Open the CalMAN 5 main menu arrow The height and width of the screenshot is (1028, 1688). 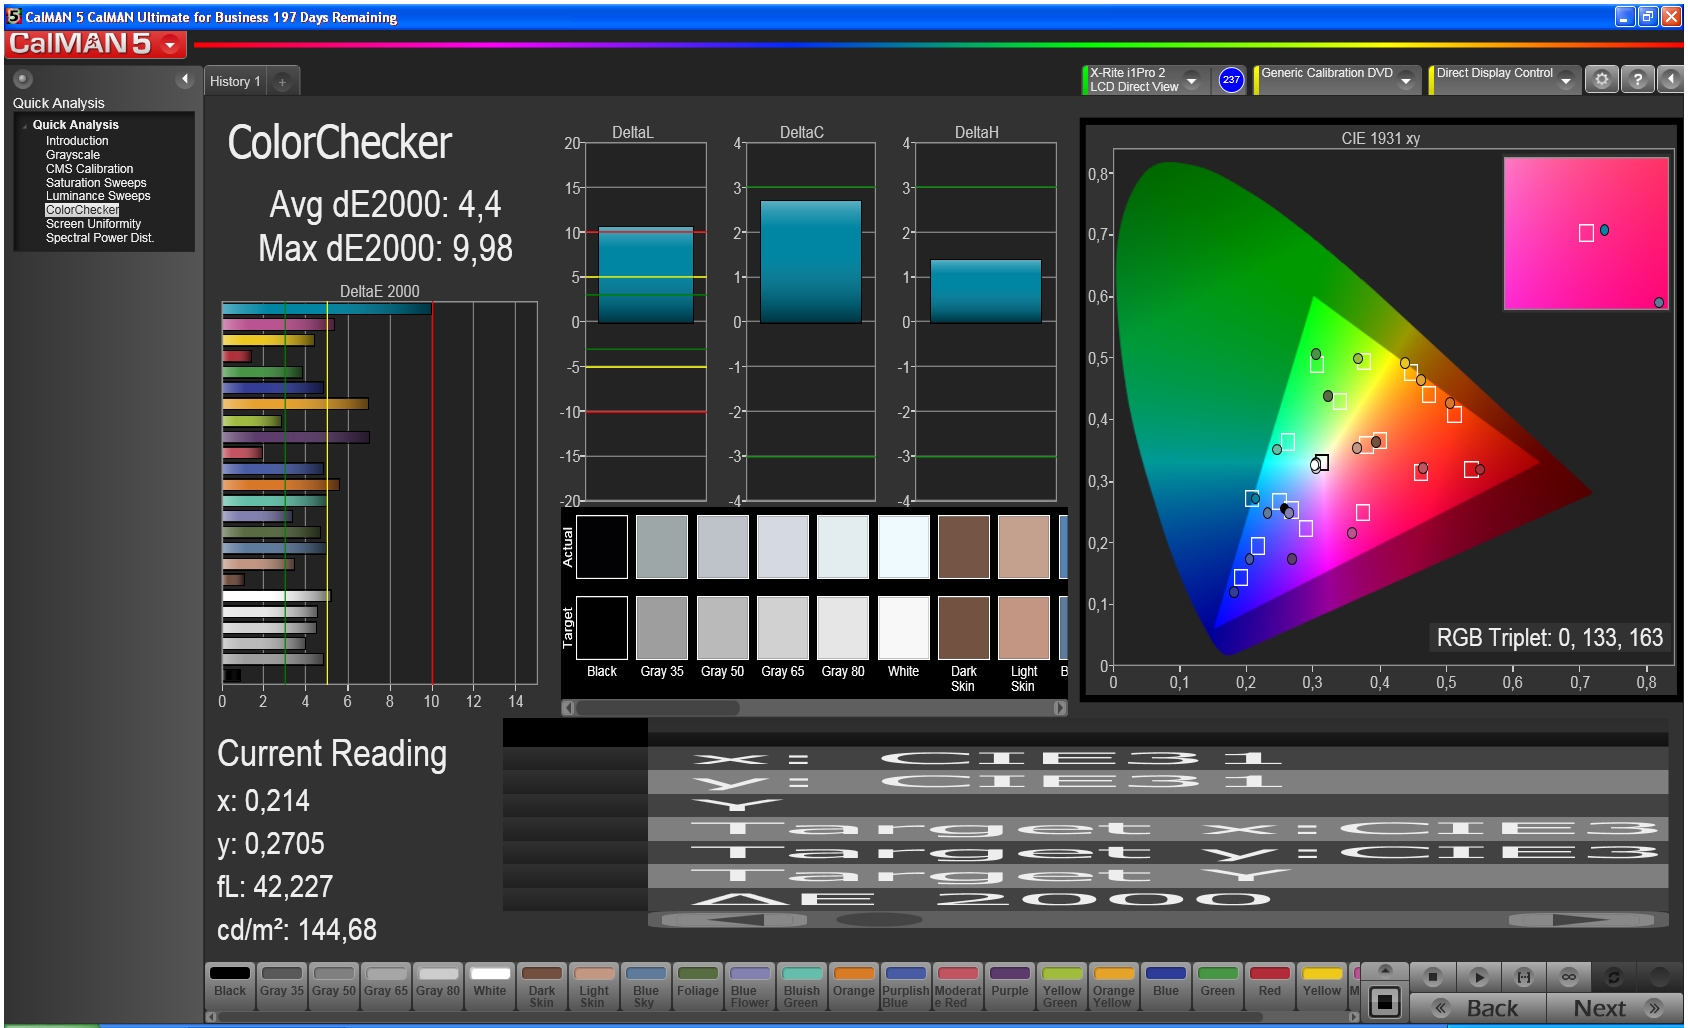[x=170, y=44]
